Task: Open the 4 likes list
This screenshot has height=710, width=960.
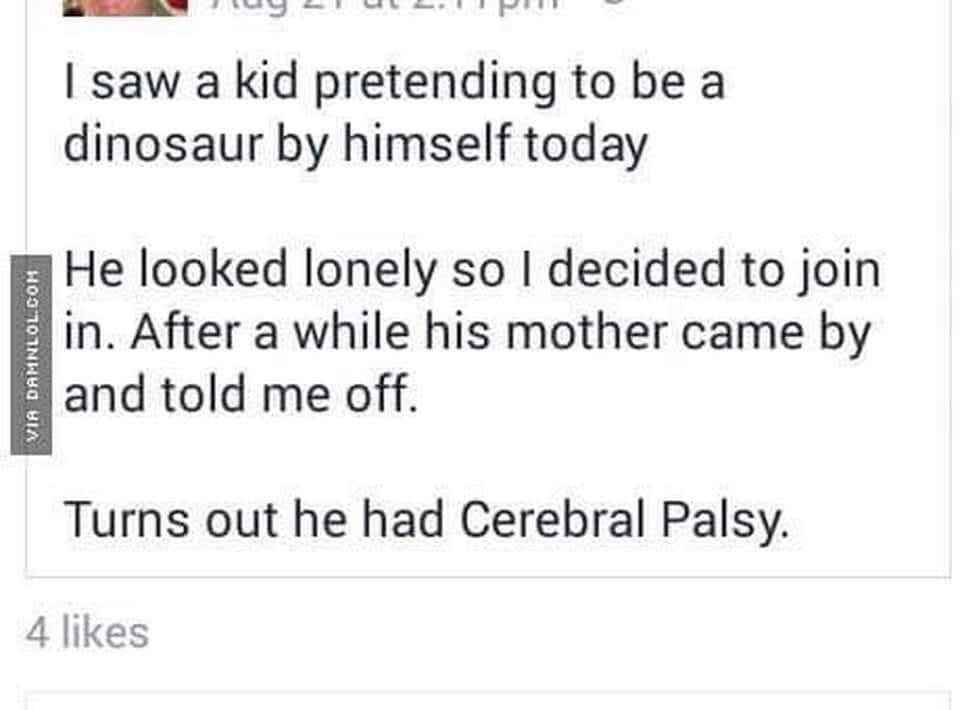Action: pos(87,633)
